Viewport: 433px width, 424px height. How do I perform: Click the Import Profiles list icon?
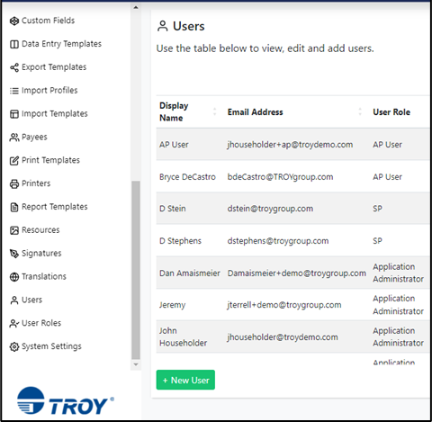[x=14, y=91]
